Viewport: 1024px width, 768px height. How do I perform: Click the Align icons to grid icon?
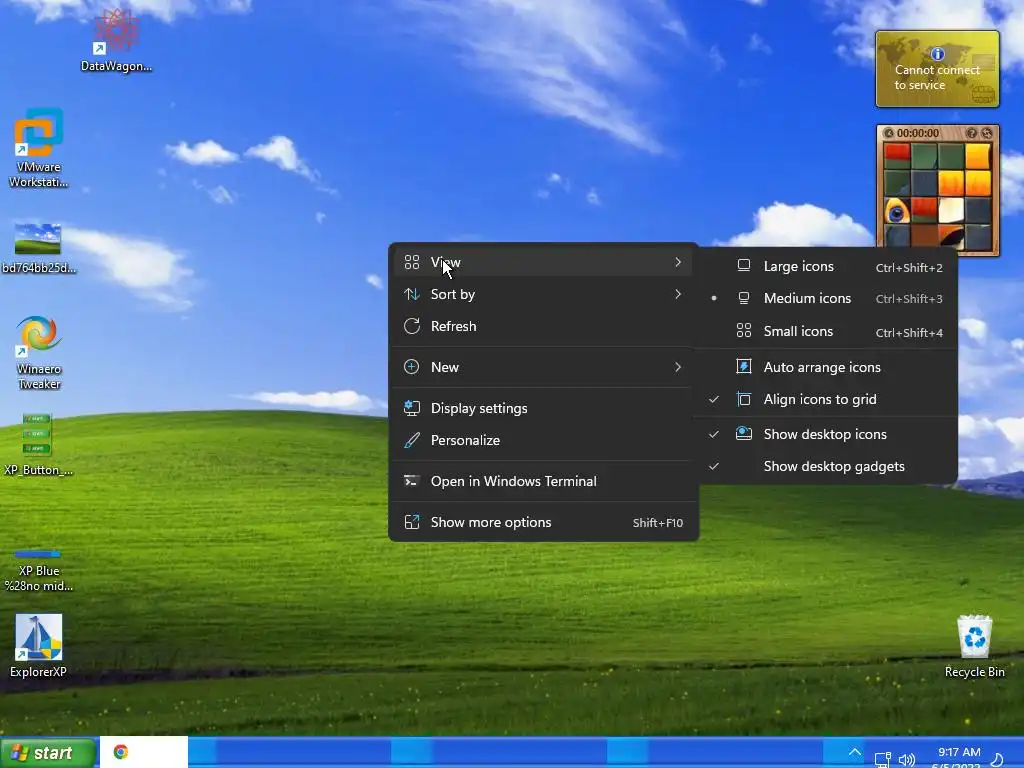(x=744, y=399)
